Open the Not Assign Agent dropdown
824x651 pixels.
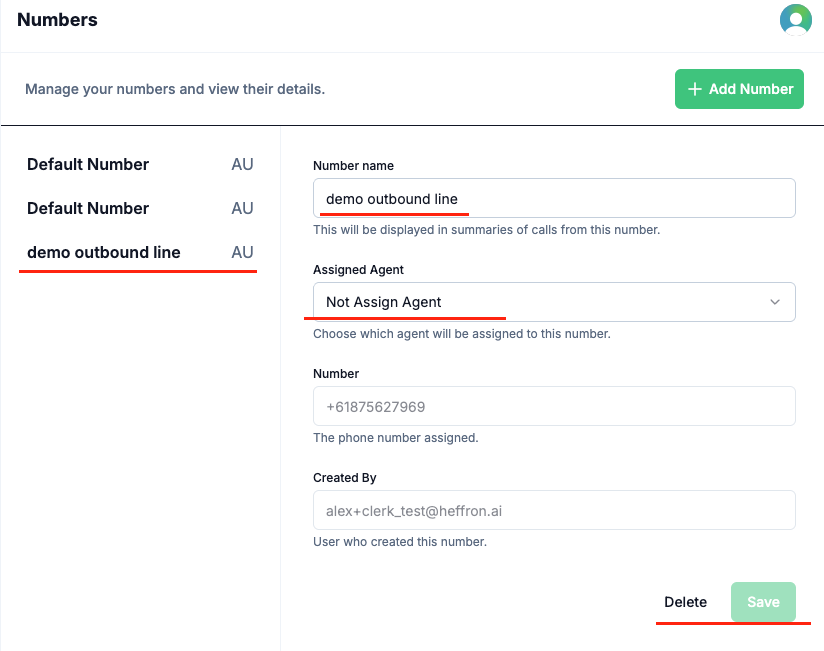[x=554, y=302]
